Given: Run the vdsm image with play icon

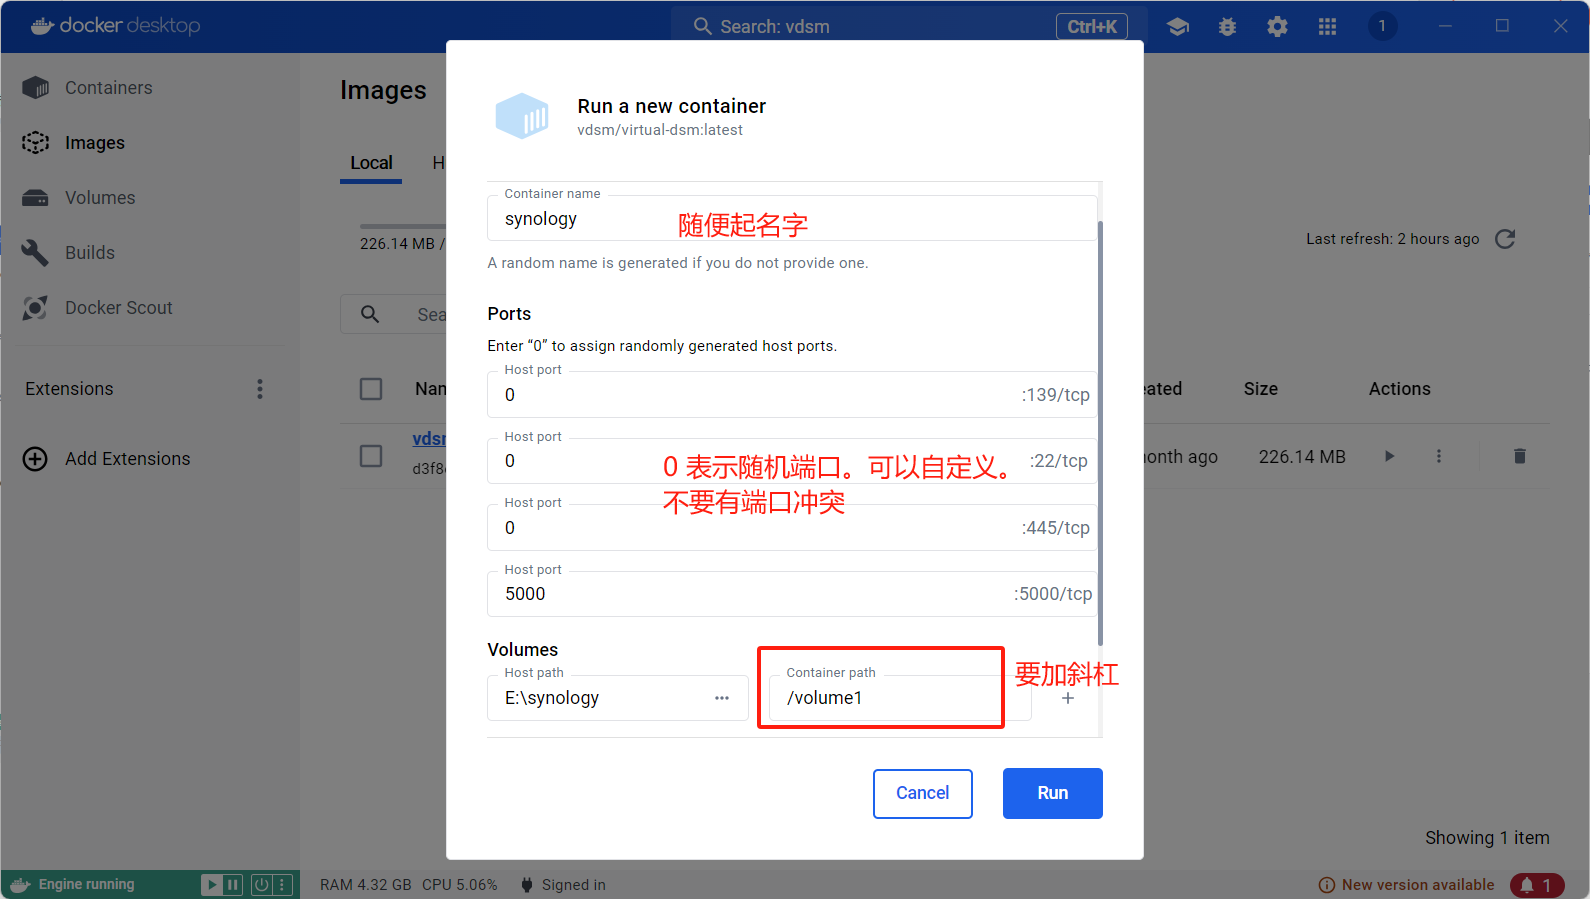Looking at the screenshot, I should (1389, 456).
